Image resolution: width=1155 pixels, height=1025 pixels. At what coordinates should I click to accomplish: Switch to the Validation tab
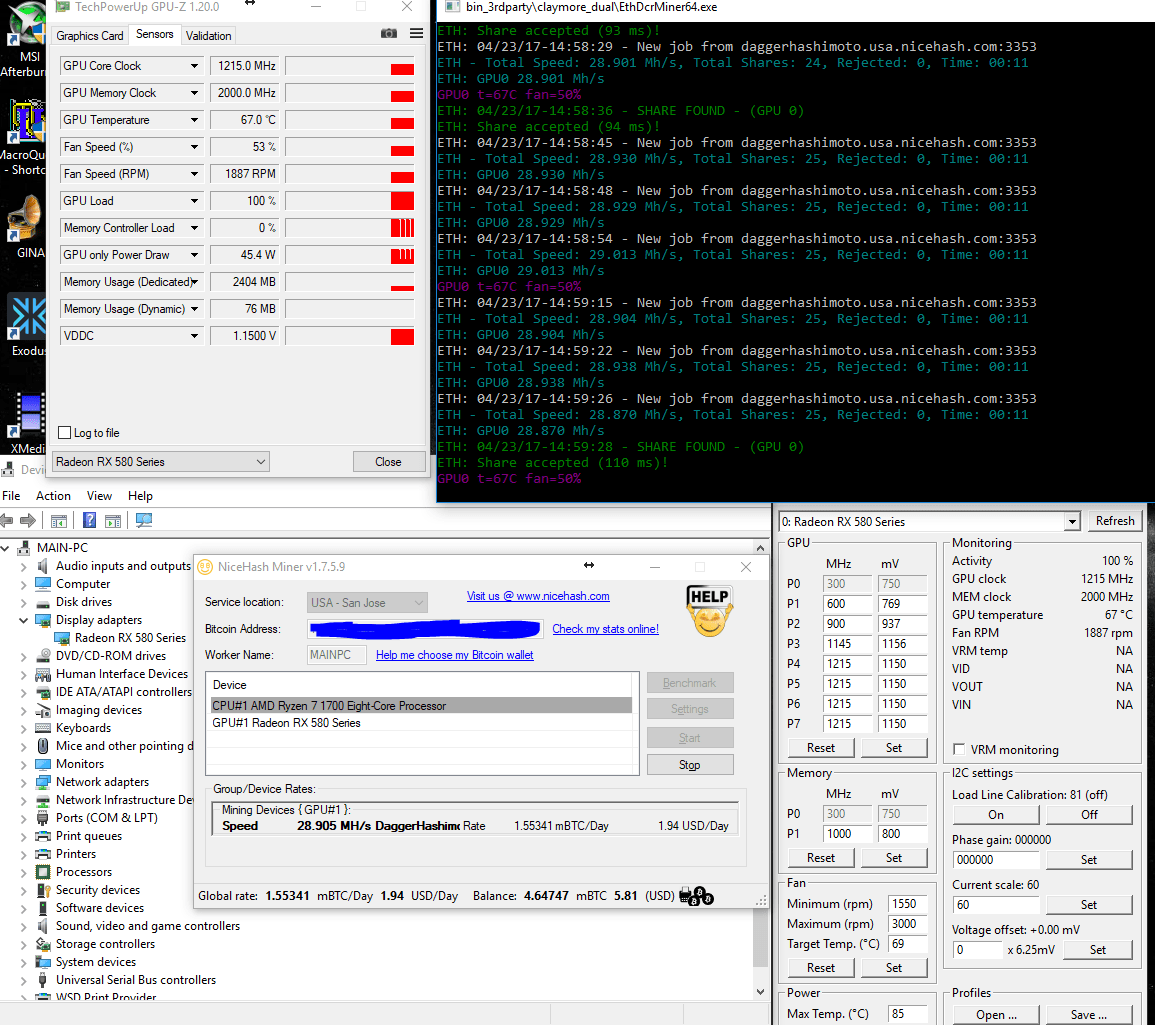[x=208, y=35]
